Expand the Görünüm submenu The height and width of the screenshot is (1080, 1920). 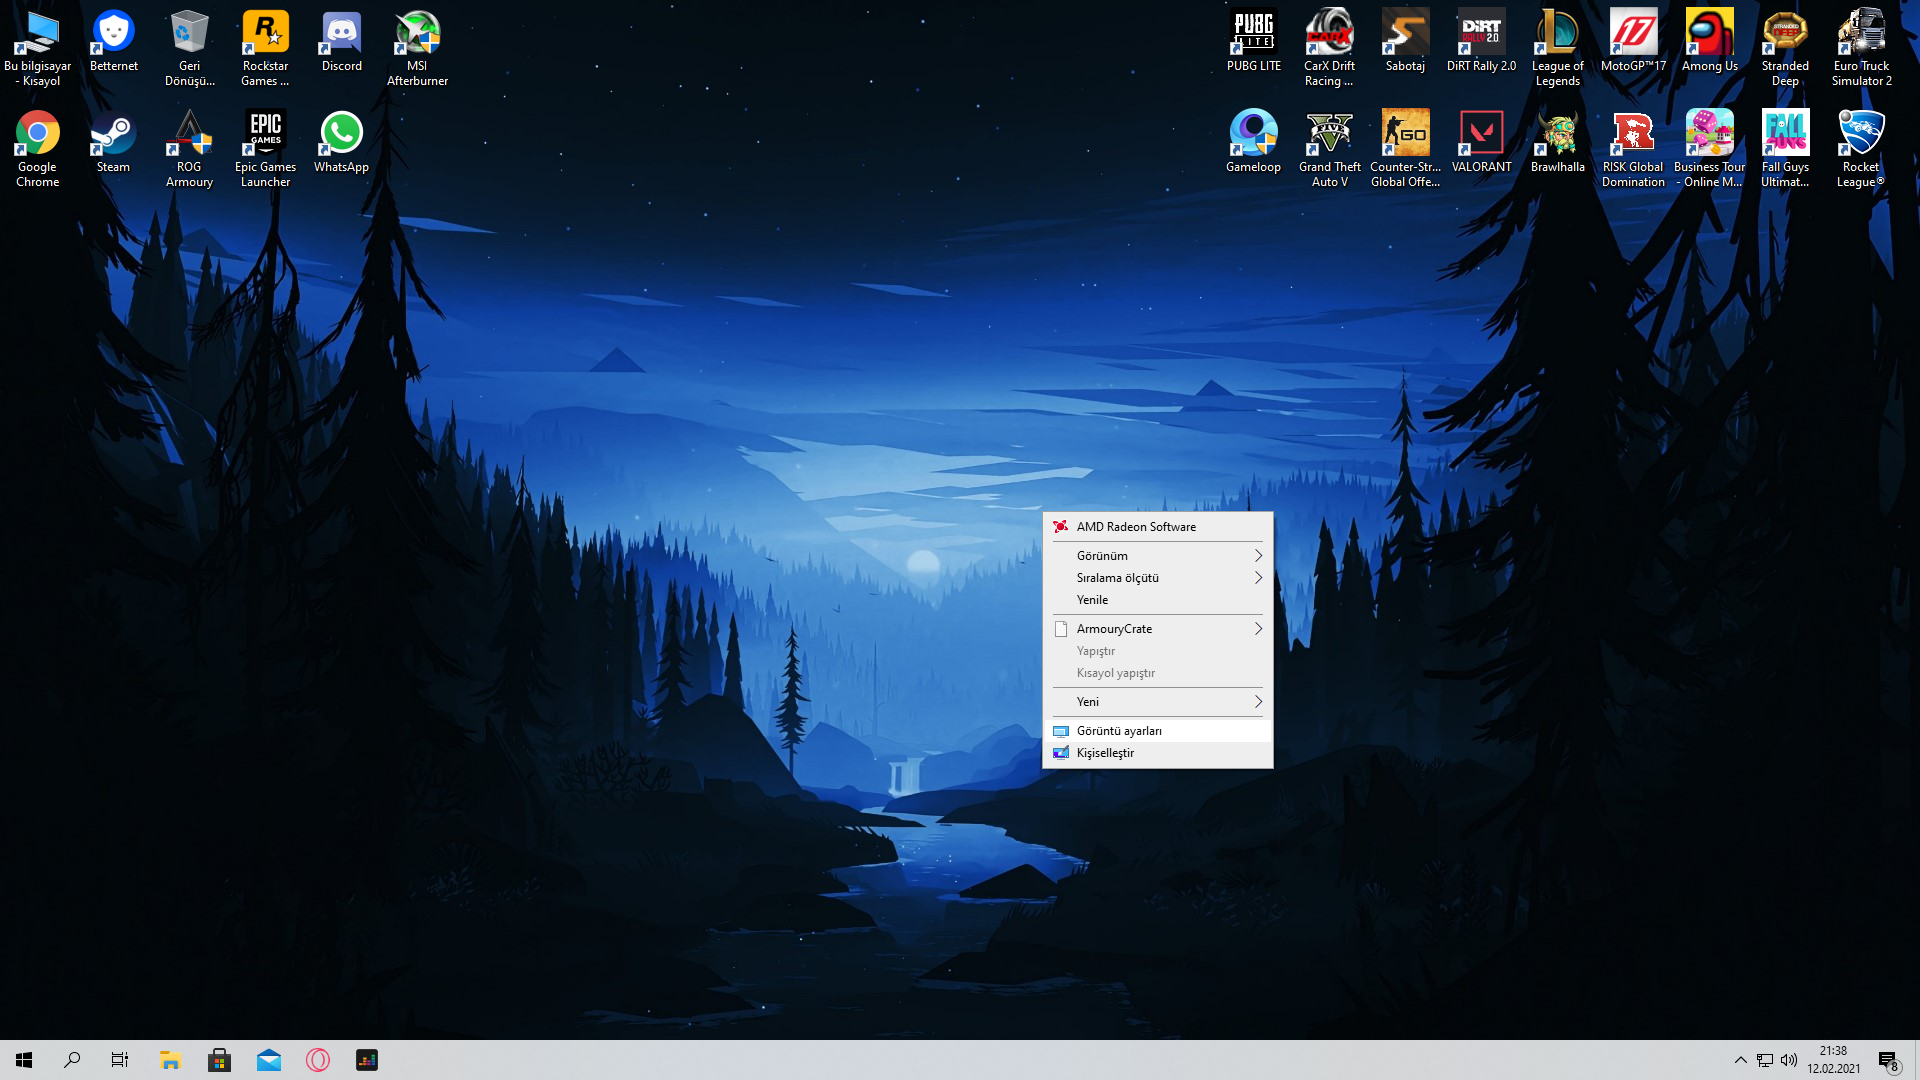[1158, 556]
